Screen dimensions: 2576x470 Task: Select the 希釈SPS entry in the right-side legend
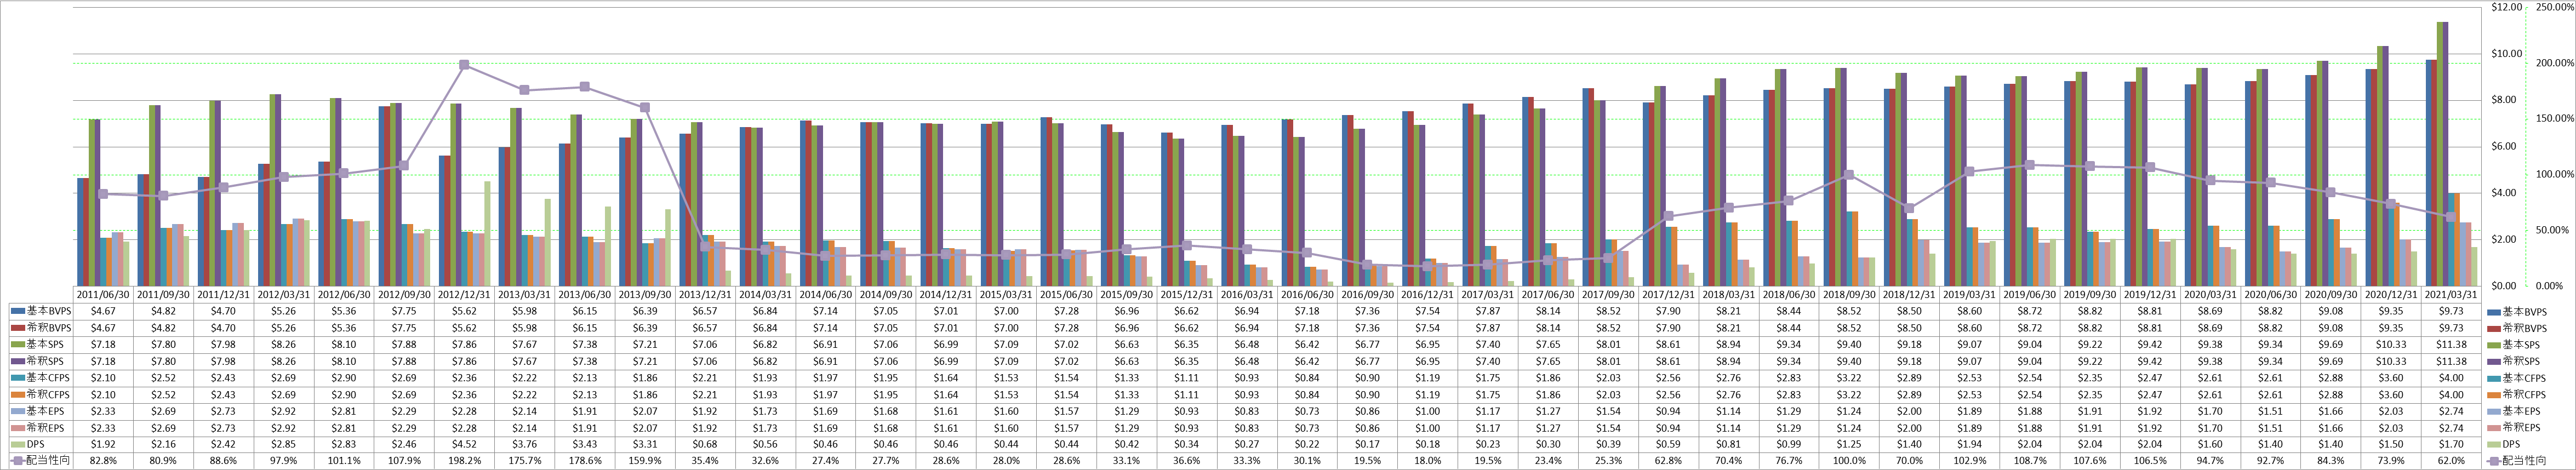2514,361
